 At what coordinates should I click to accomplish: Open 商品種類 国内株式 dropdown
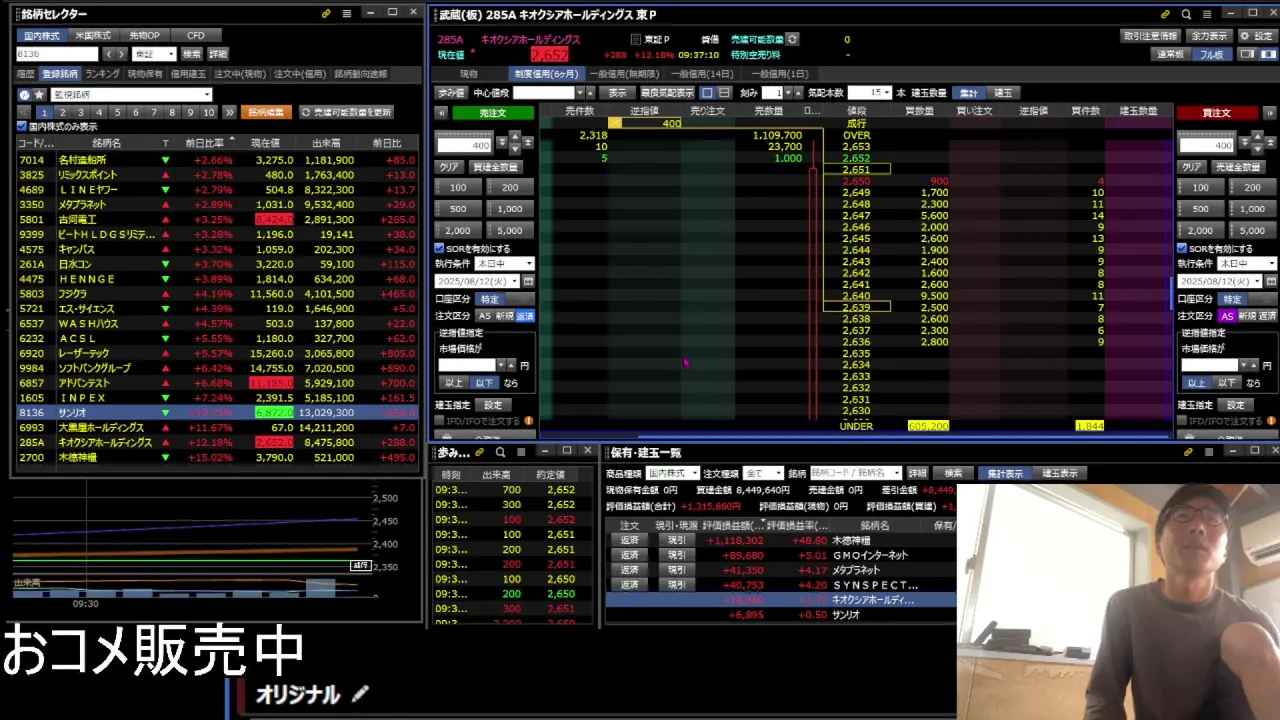tap(672, 473)
